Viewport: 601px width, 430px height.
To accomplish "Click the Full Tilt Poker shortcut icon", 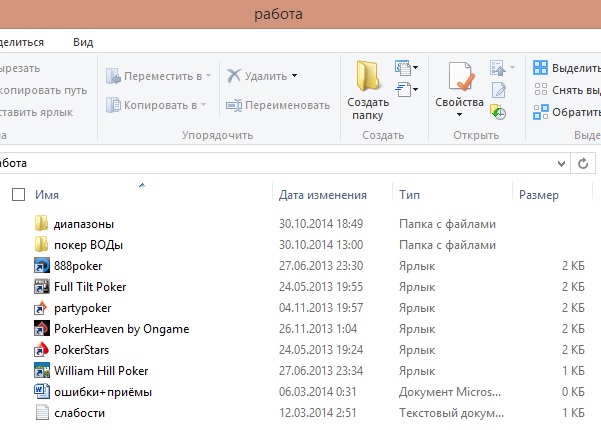I will (x=42, y=286).
